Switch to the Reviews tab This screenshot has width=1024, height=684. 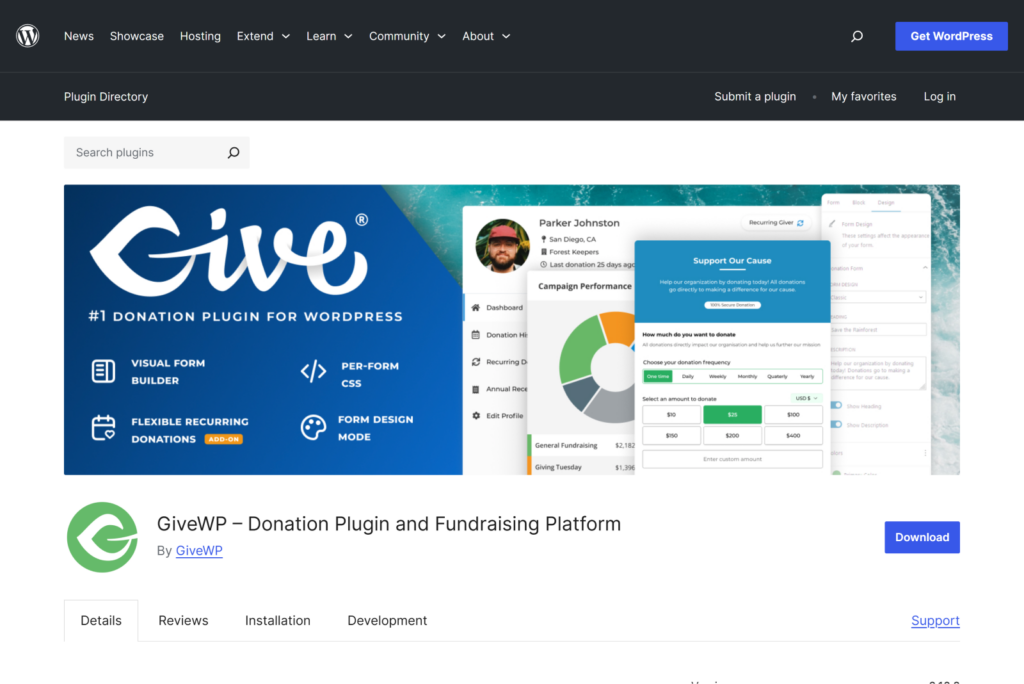click(183, 620)
